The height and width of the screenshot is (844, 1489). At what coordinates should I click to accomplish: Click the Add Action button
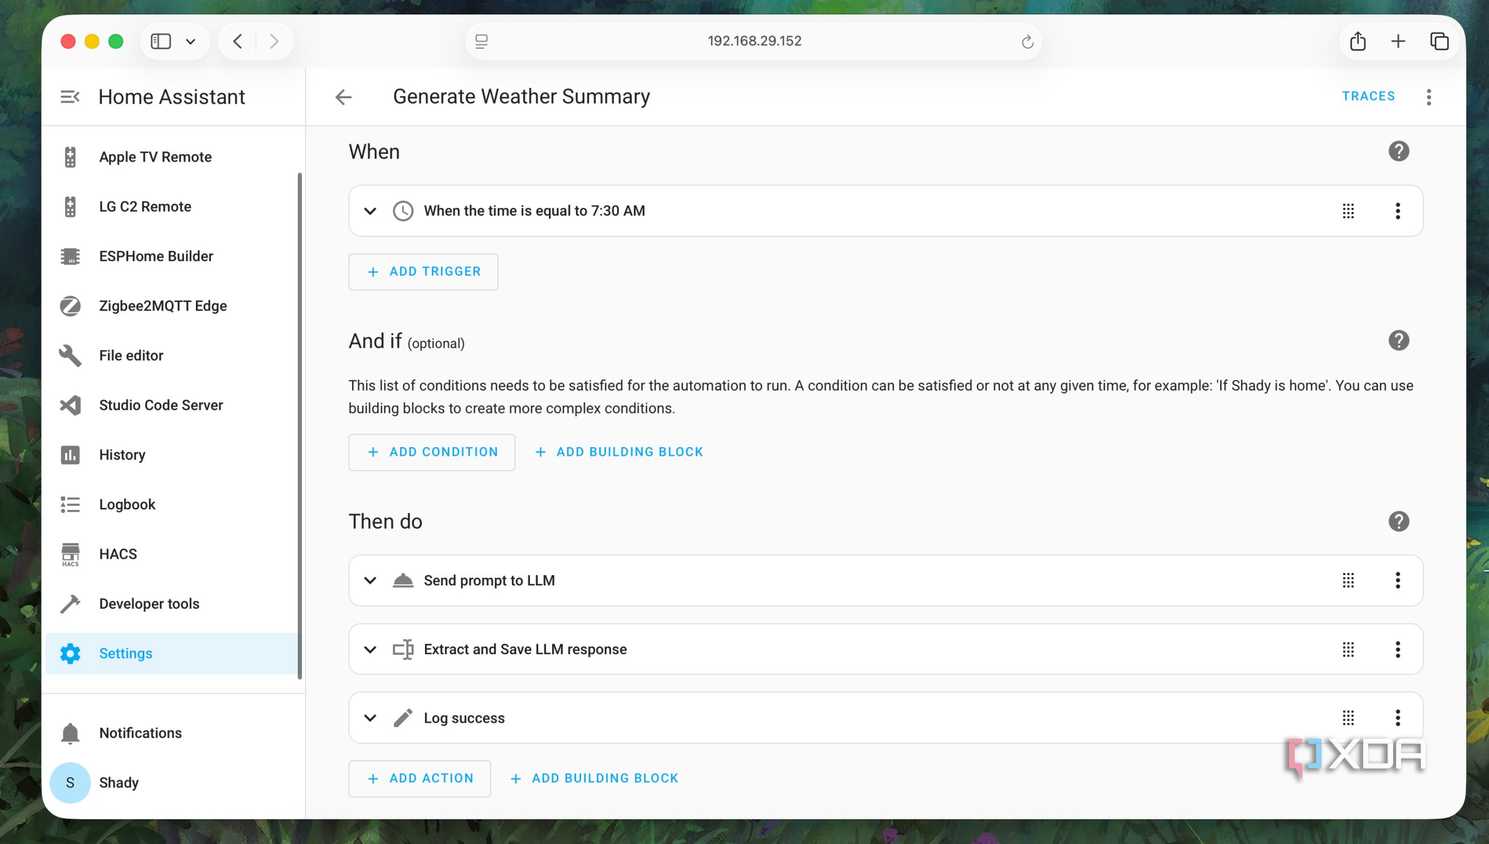click(x=420, y=778)
